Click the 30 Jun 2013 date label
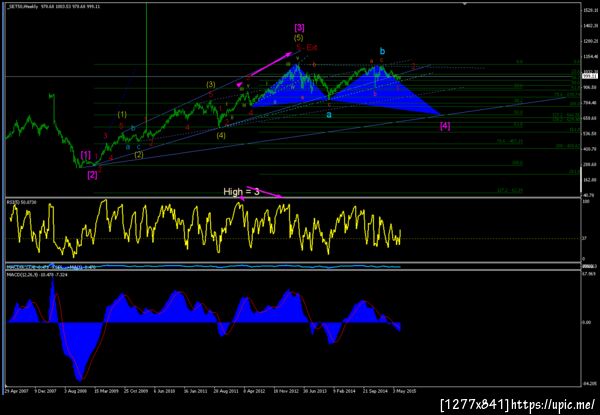The height and width of the screenshot is (415, 600). click(x=316, y=391)
